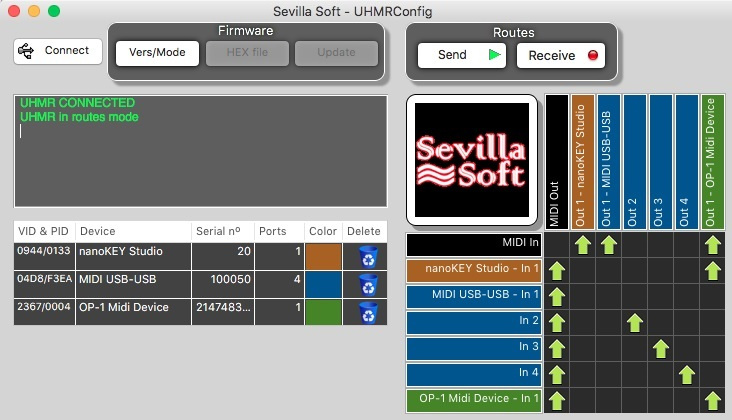Pick the orange color swatch for nanoKEY Studio
The image size is (732, 420).
[x=323, y=256]
